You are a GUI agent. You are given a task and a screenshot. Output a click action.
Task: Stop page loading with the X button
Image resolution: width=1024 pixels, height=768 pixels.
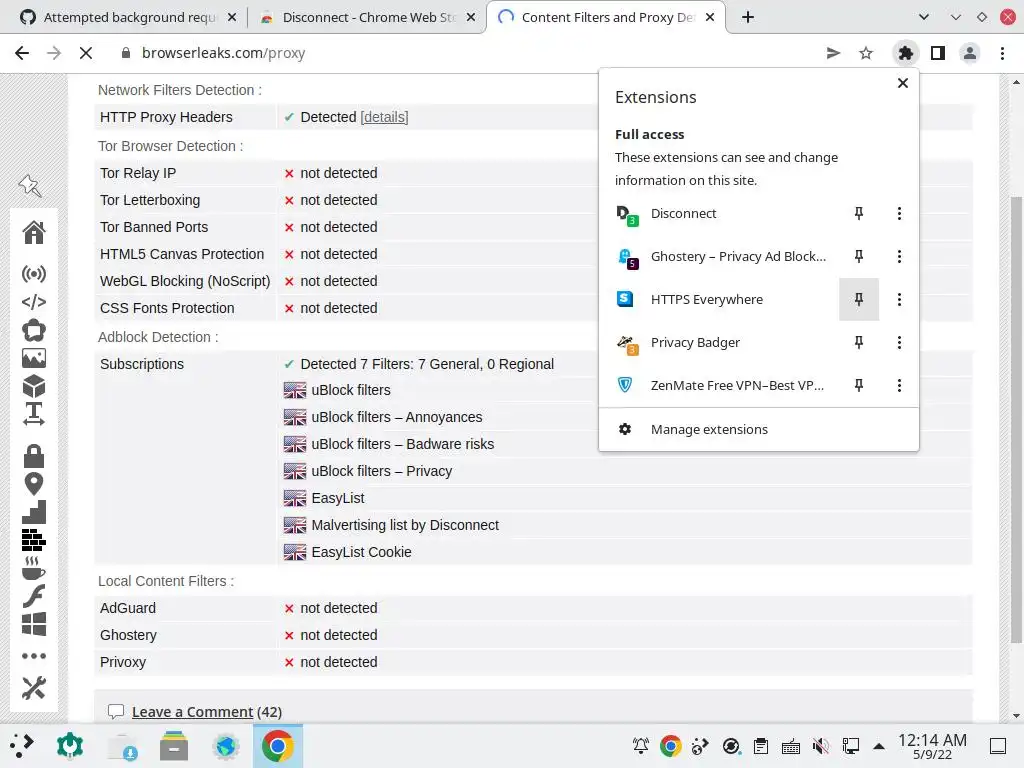click(x=86, y=53)
